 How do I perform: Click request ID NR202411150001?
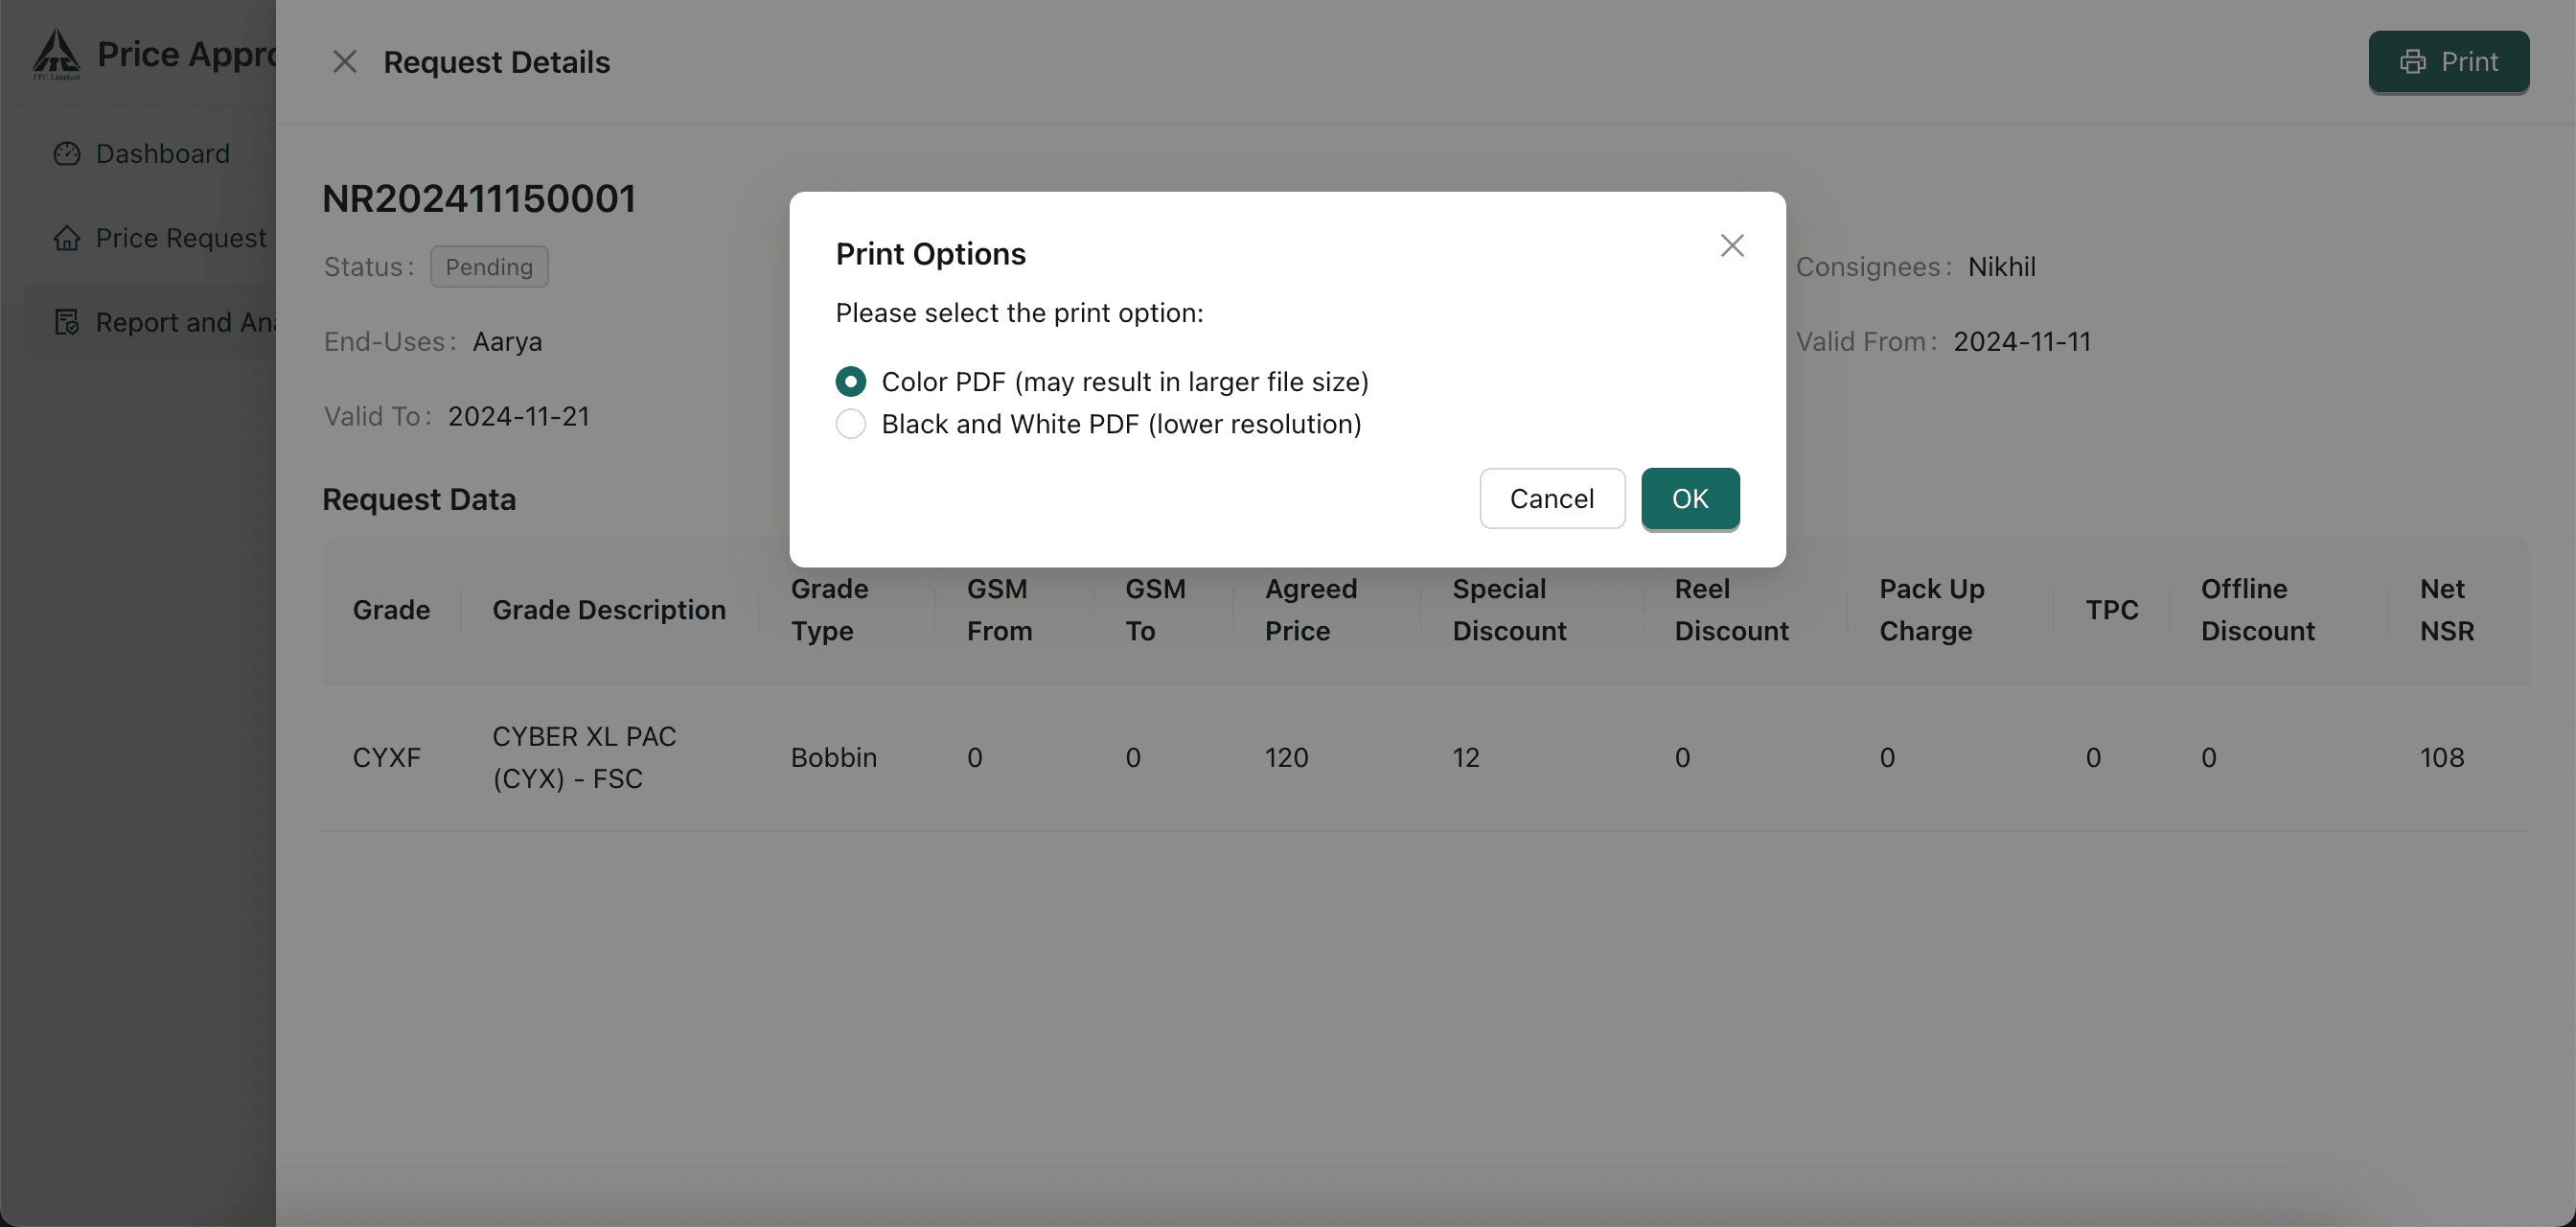point(479,198)
